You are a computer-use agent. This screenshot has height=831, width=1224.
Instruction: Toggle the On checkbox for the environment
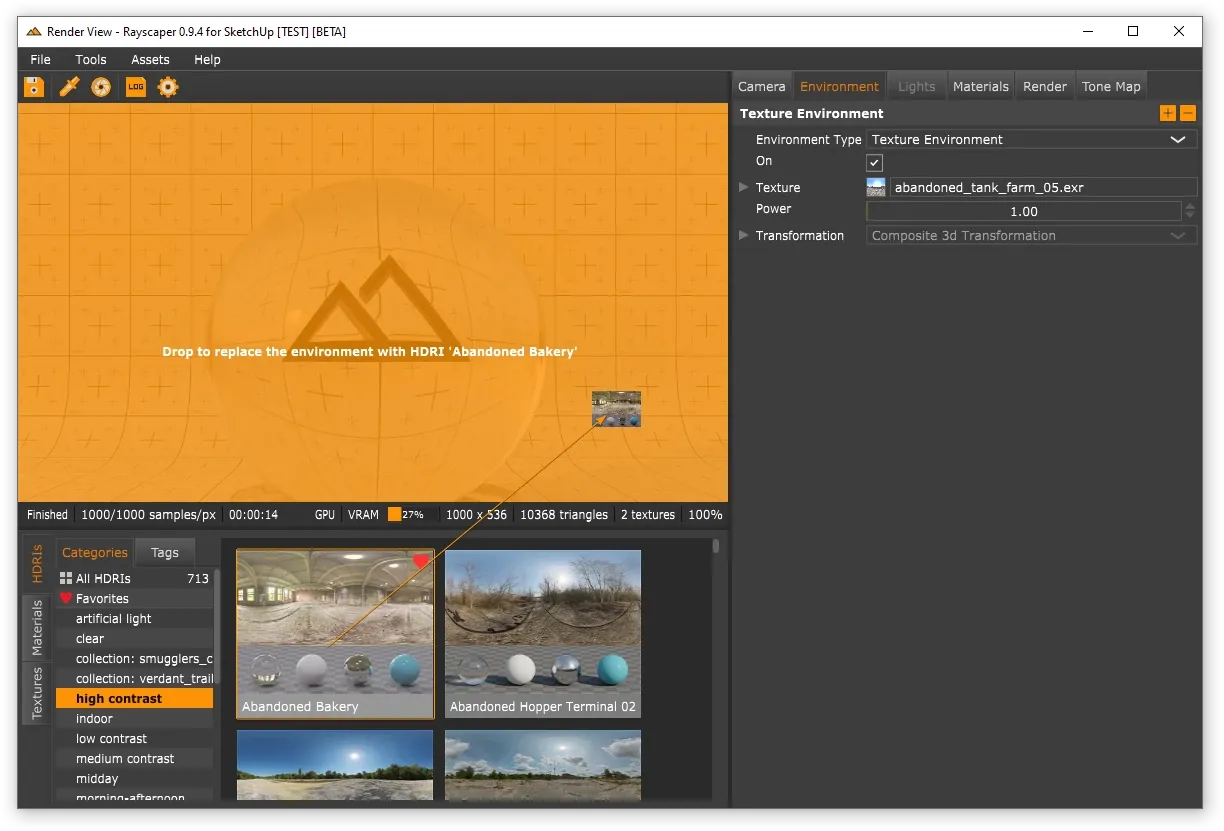[874, 162]
